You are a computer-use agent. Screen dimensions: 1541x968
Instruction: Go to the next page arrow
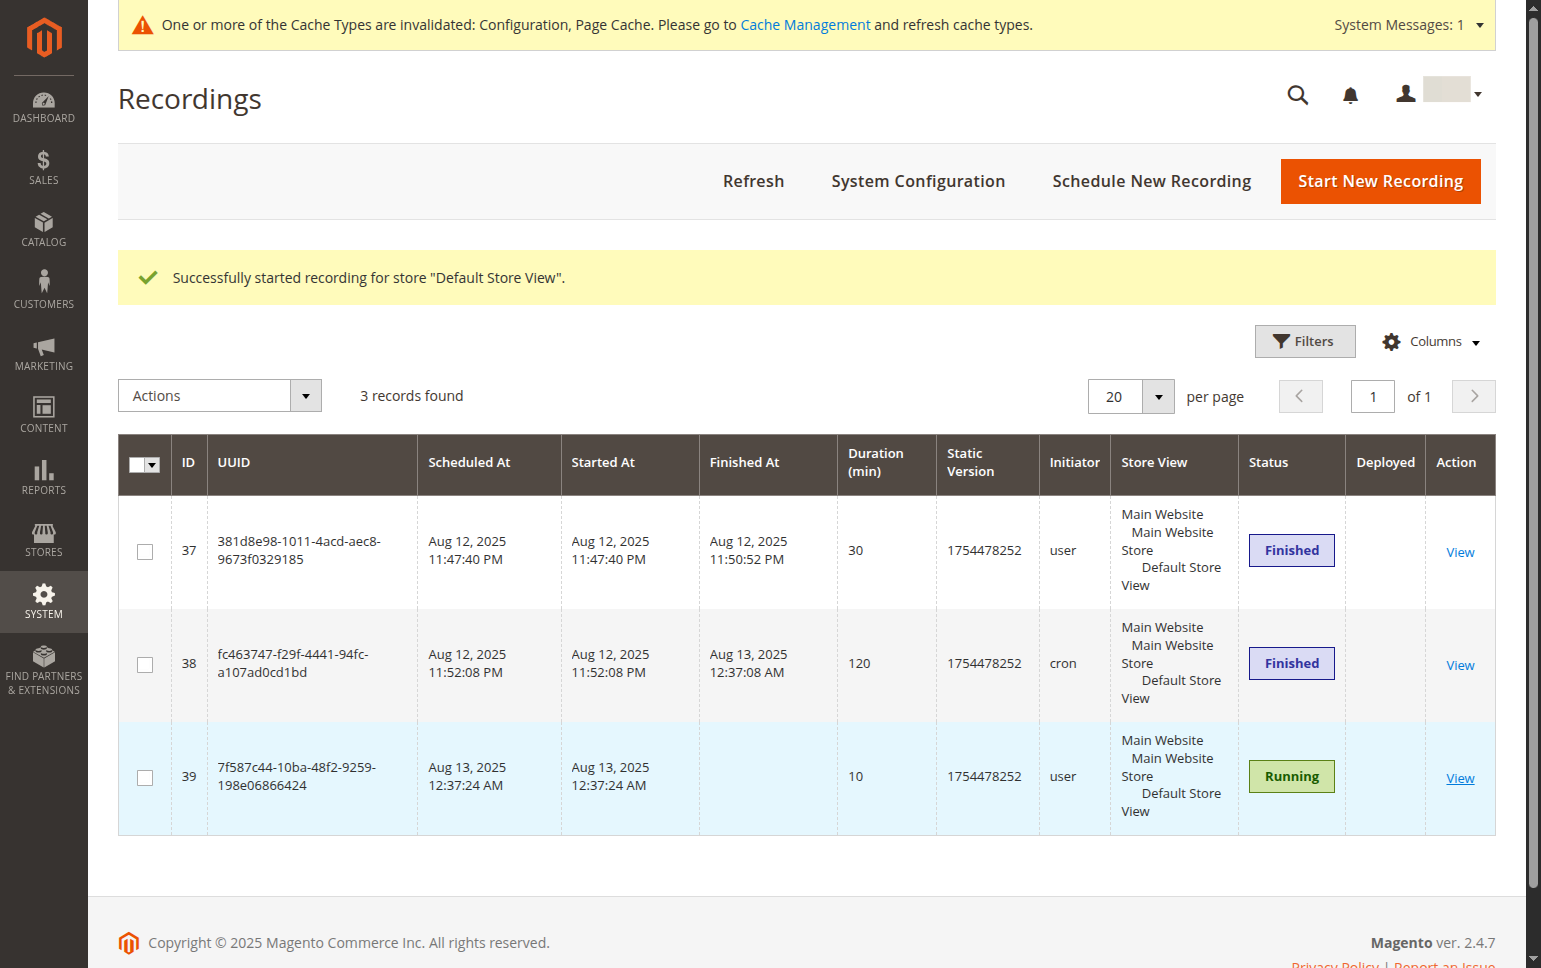(1474, 397)
